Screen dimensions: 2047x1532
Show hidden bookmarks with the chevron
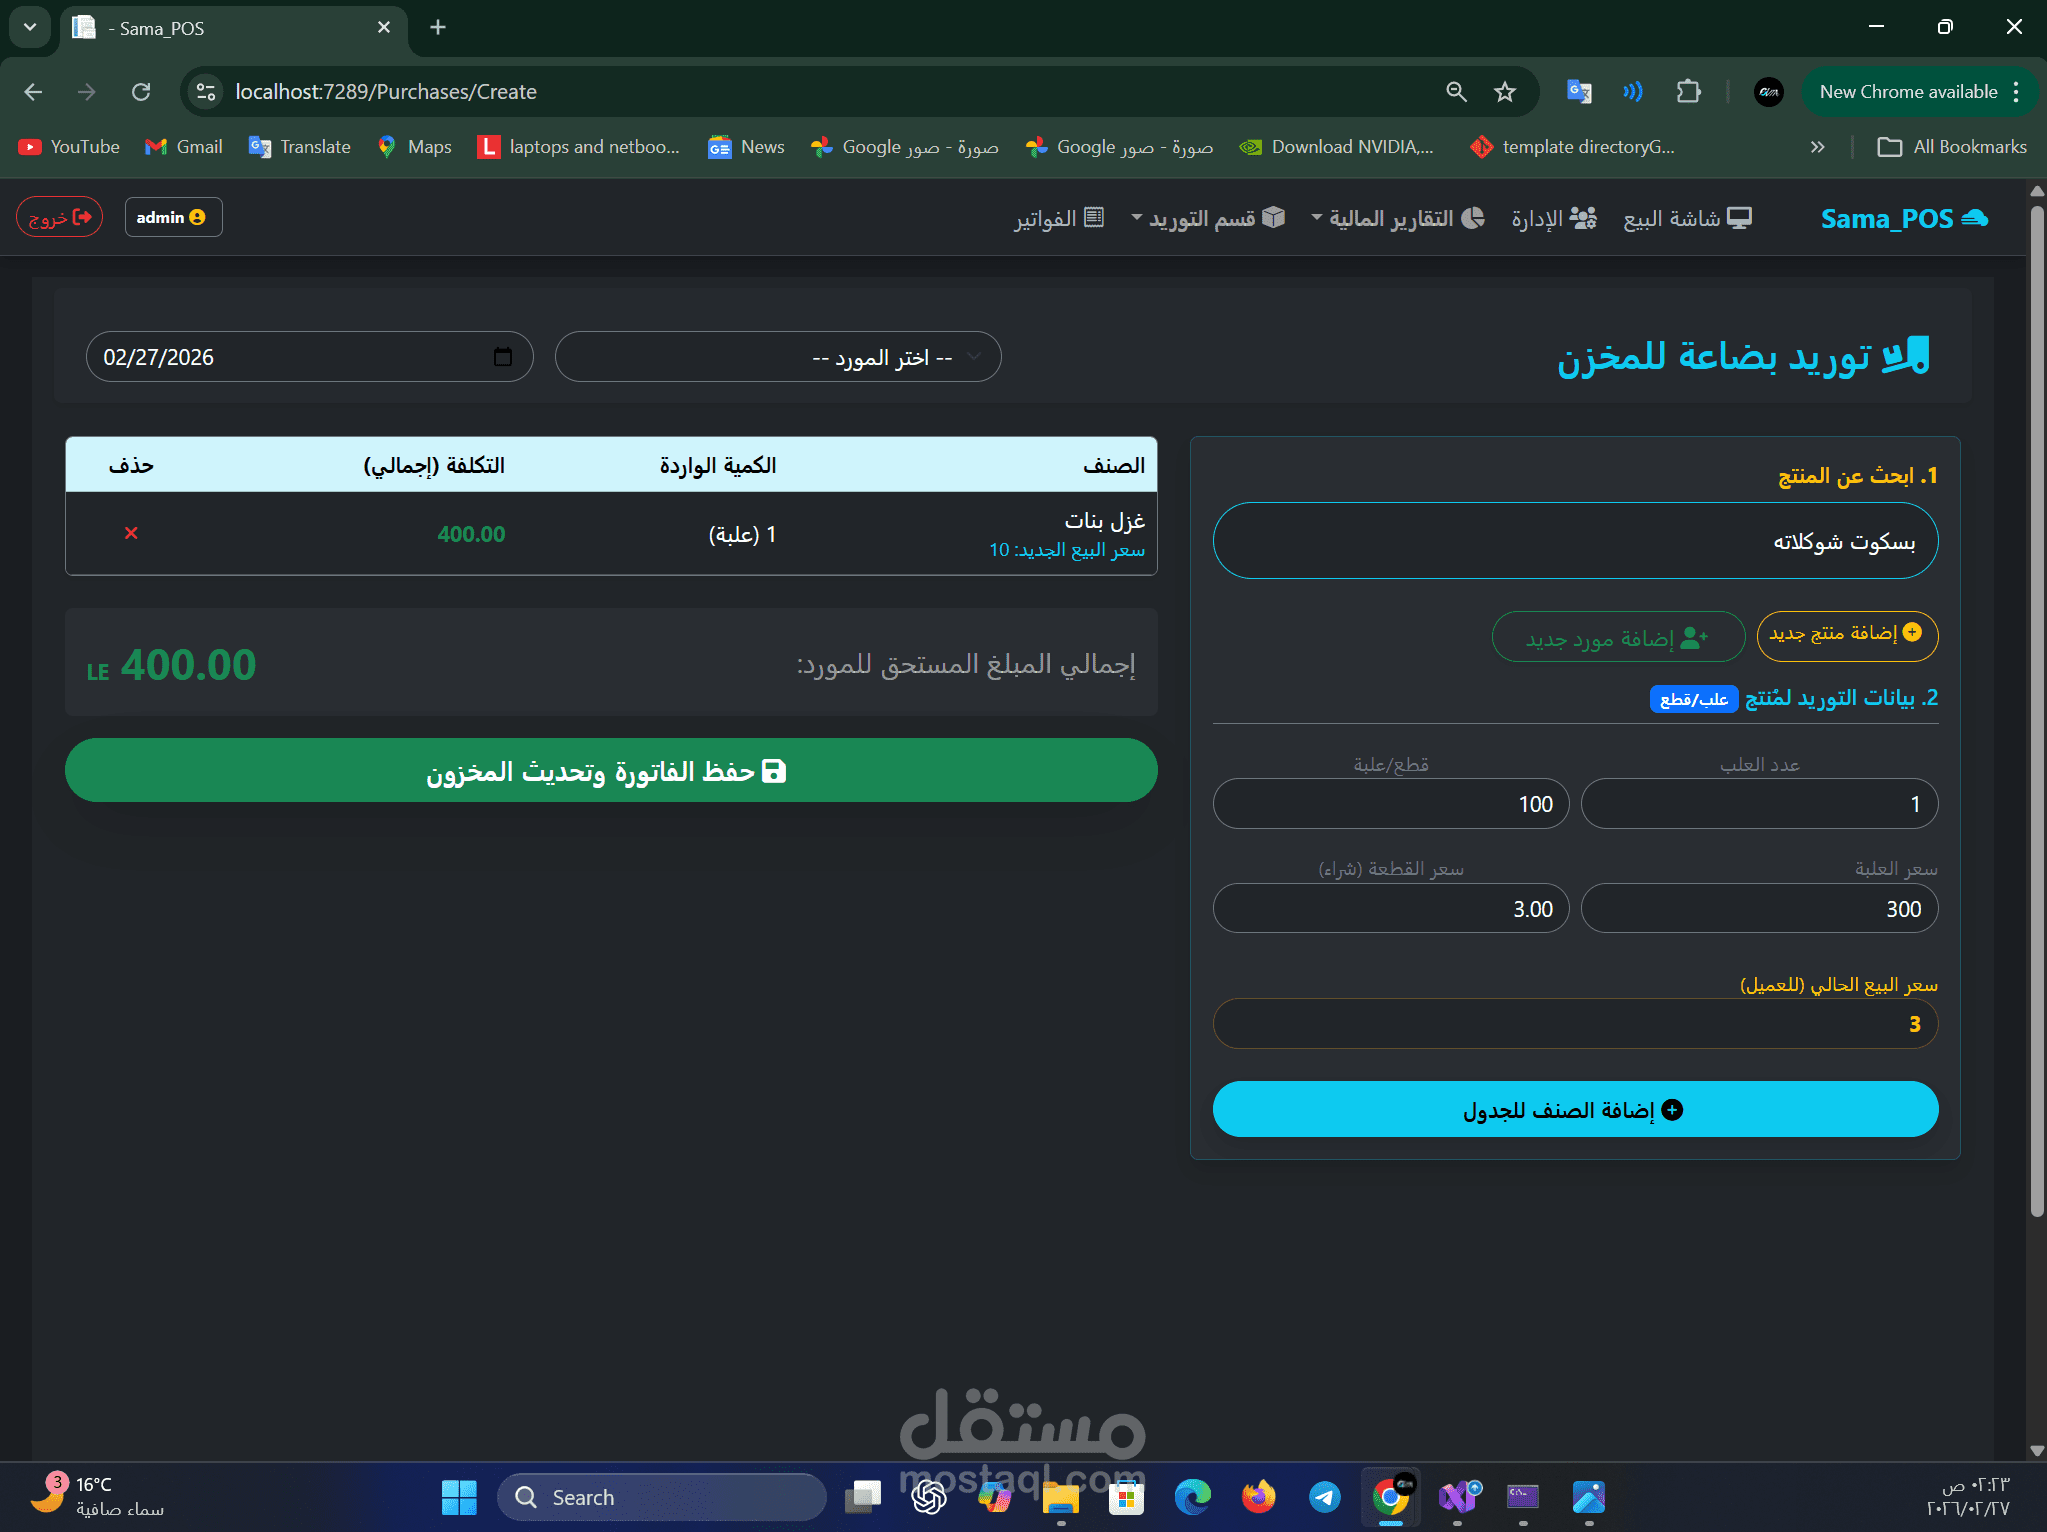(1817, 147)
